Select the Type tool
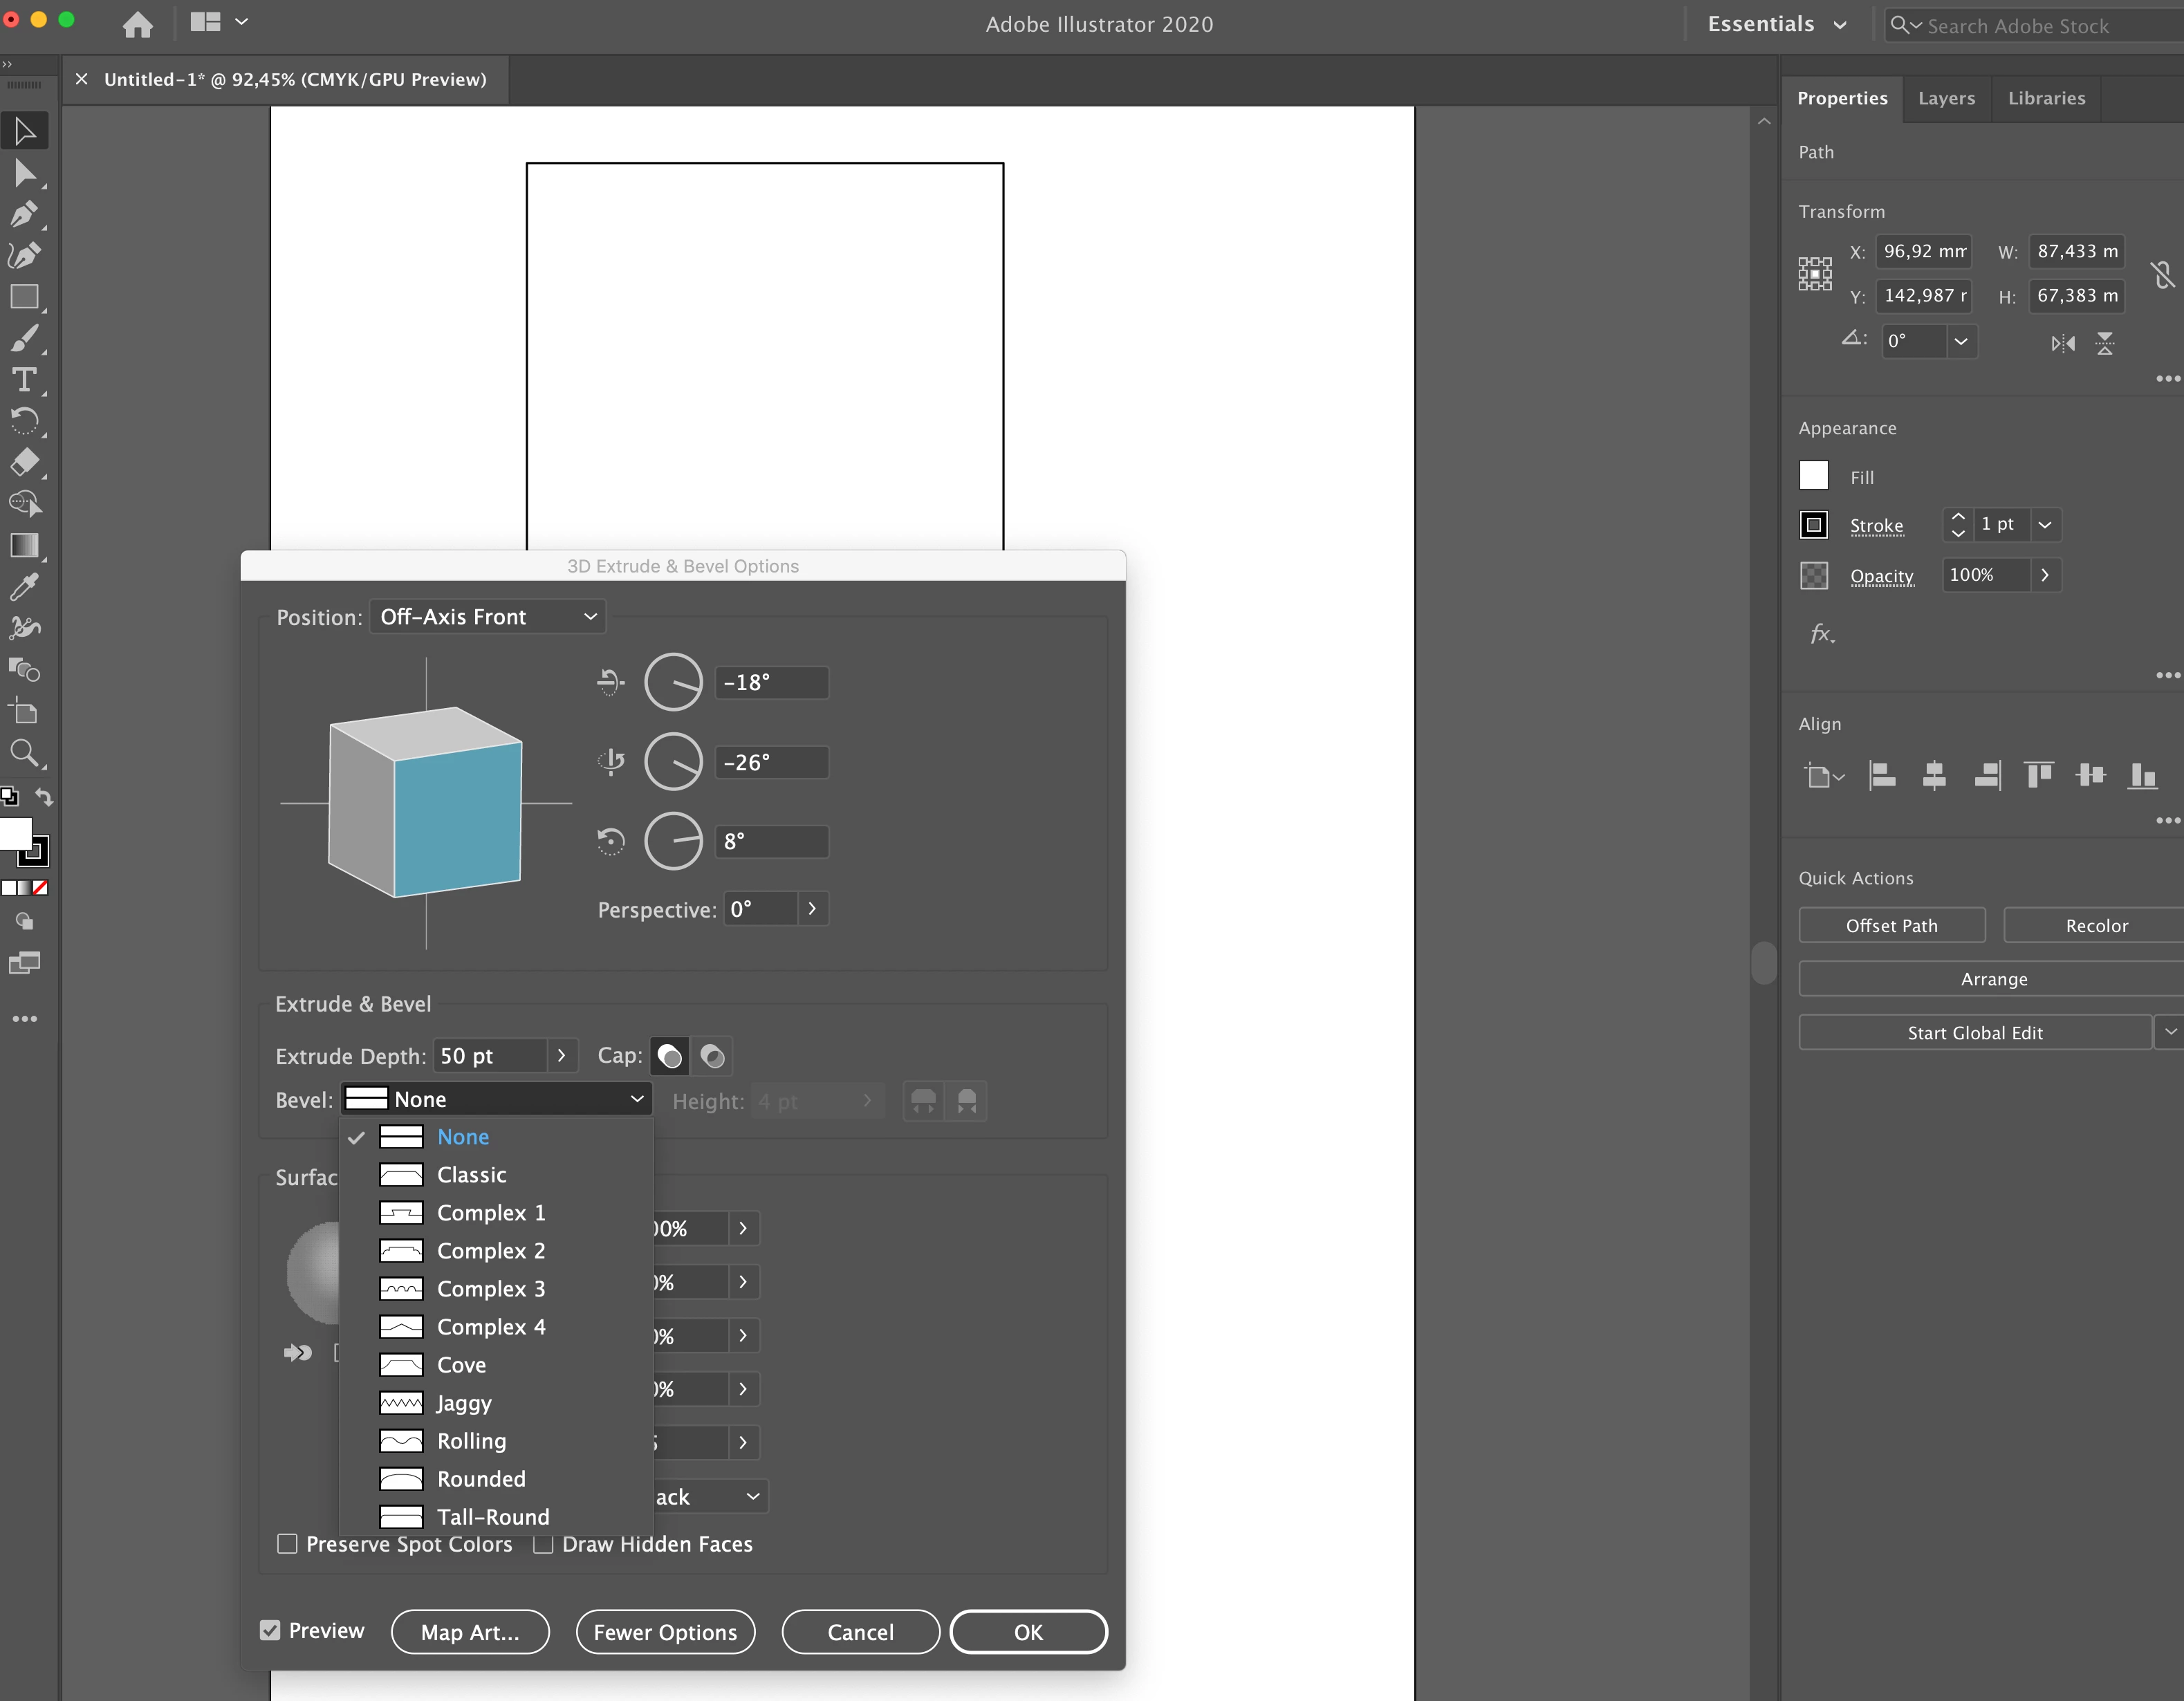This screenshot has height=1701, width=2184. tap(24, 380)
